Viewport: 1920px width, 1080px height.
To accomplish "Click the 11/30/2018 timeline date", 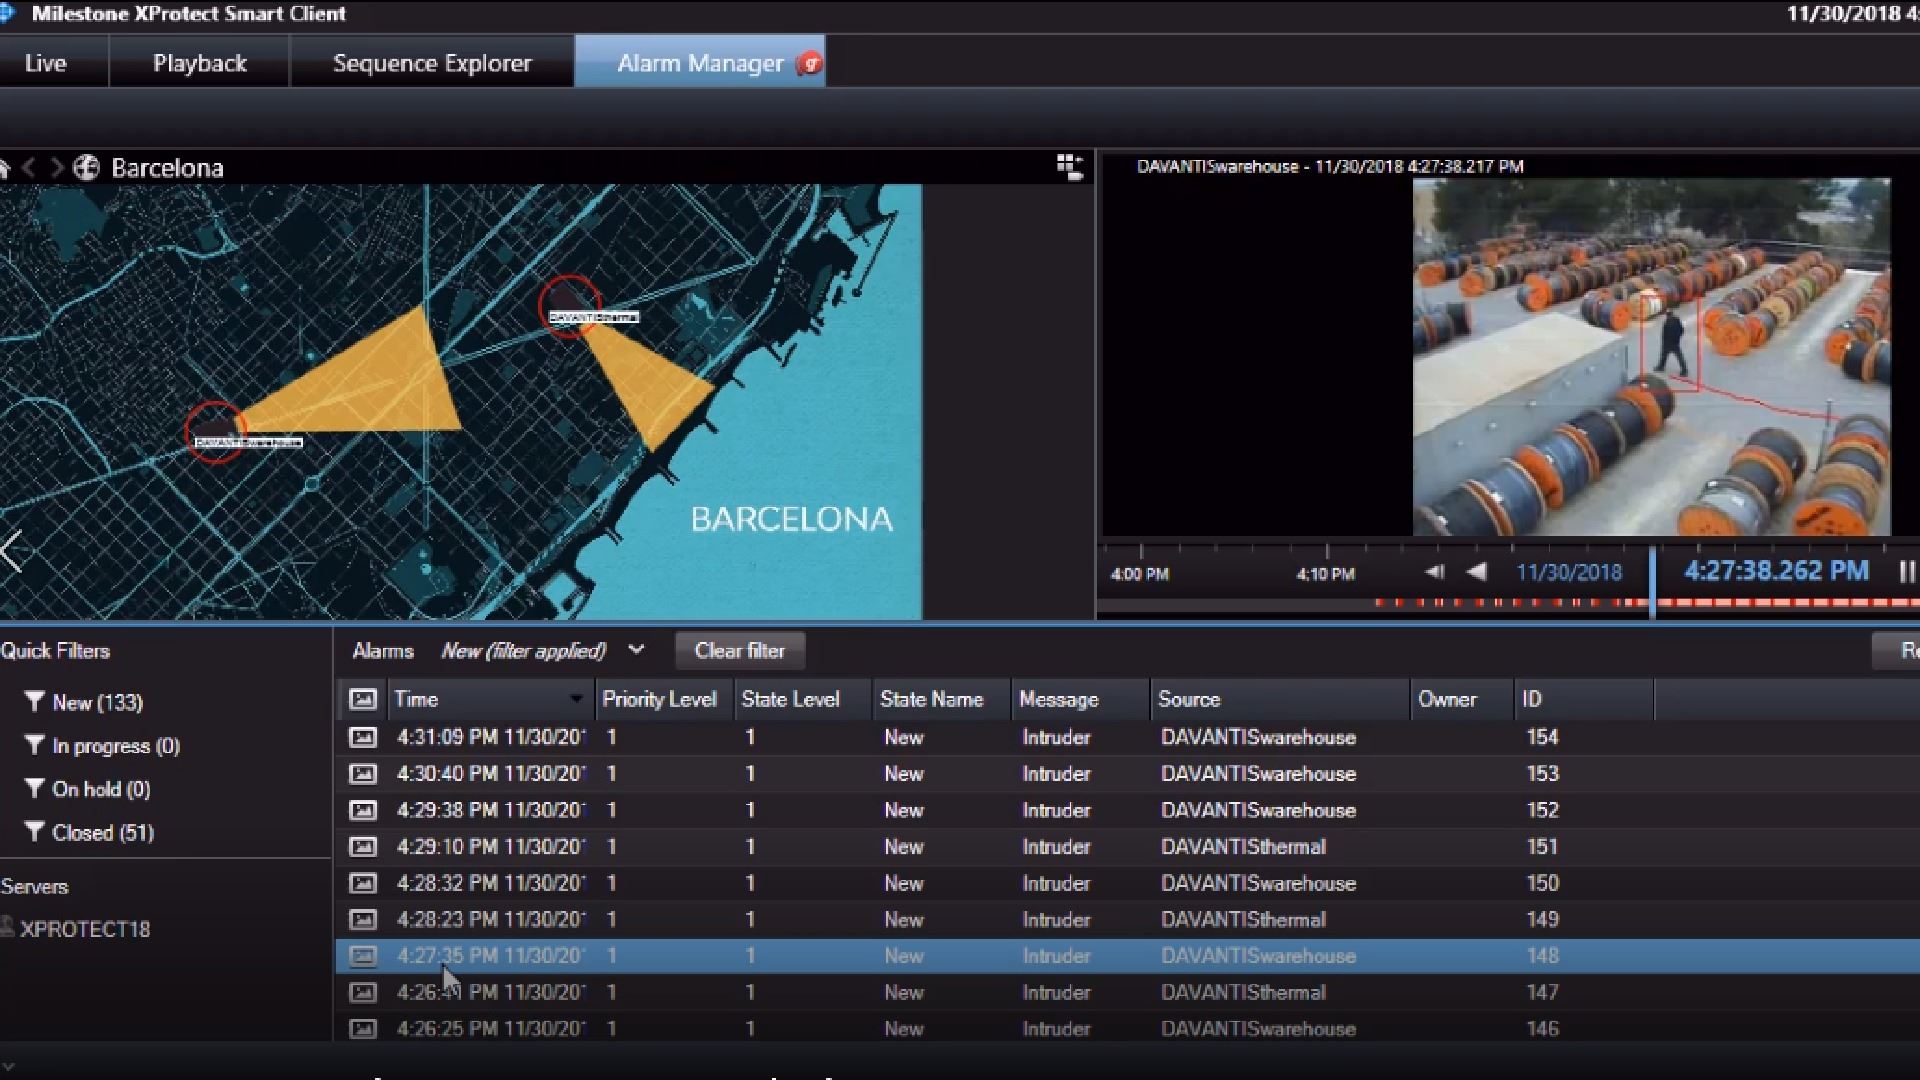I will coord(1569,573).
